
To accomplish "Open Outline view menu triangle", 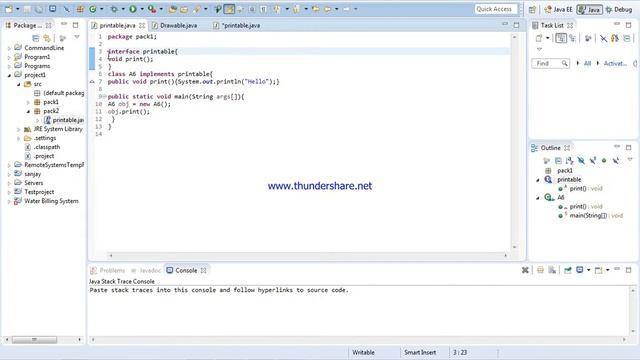I will click(630, 160).
